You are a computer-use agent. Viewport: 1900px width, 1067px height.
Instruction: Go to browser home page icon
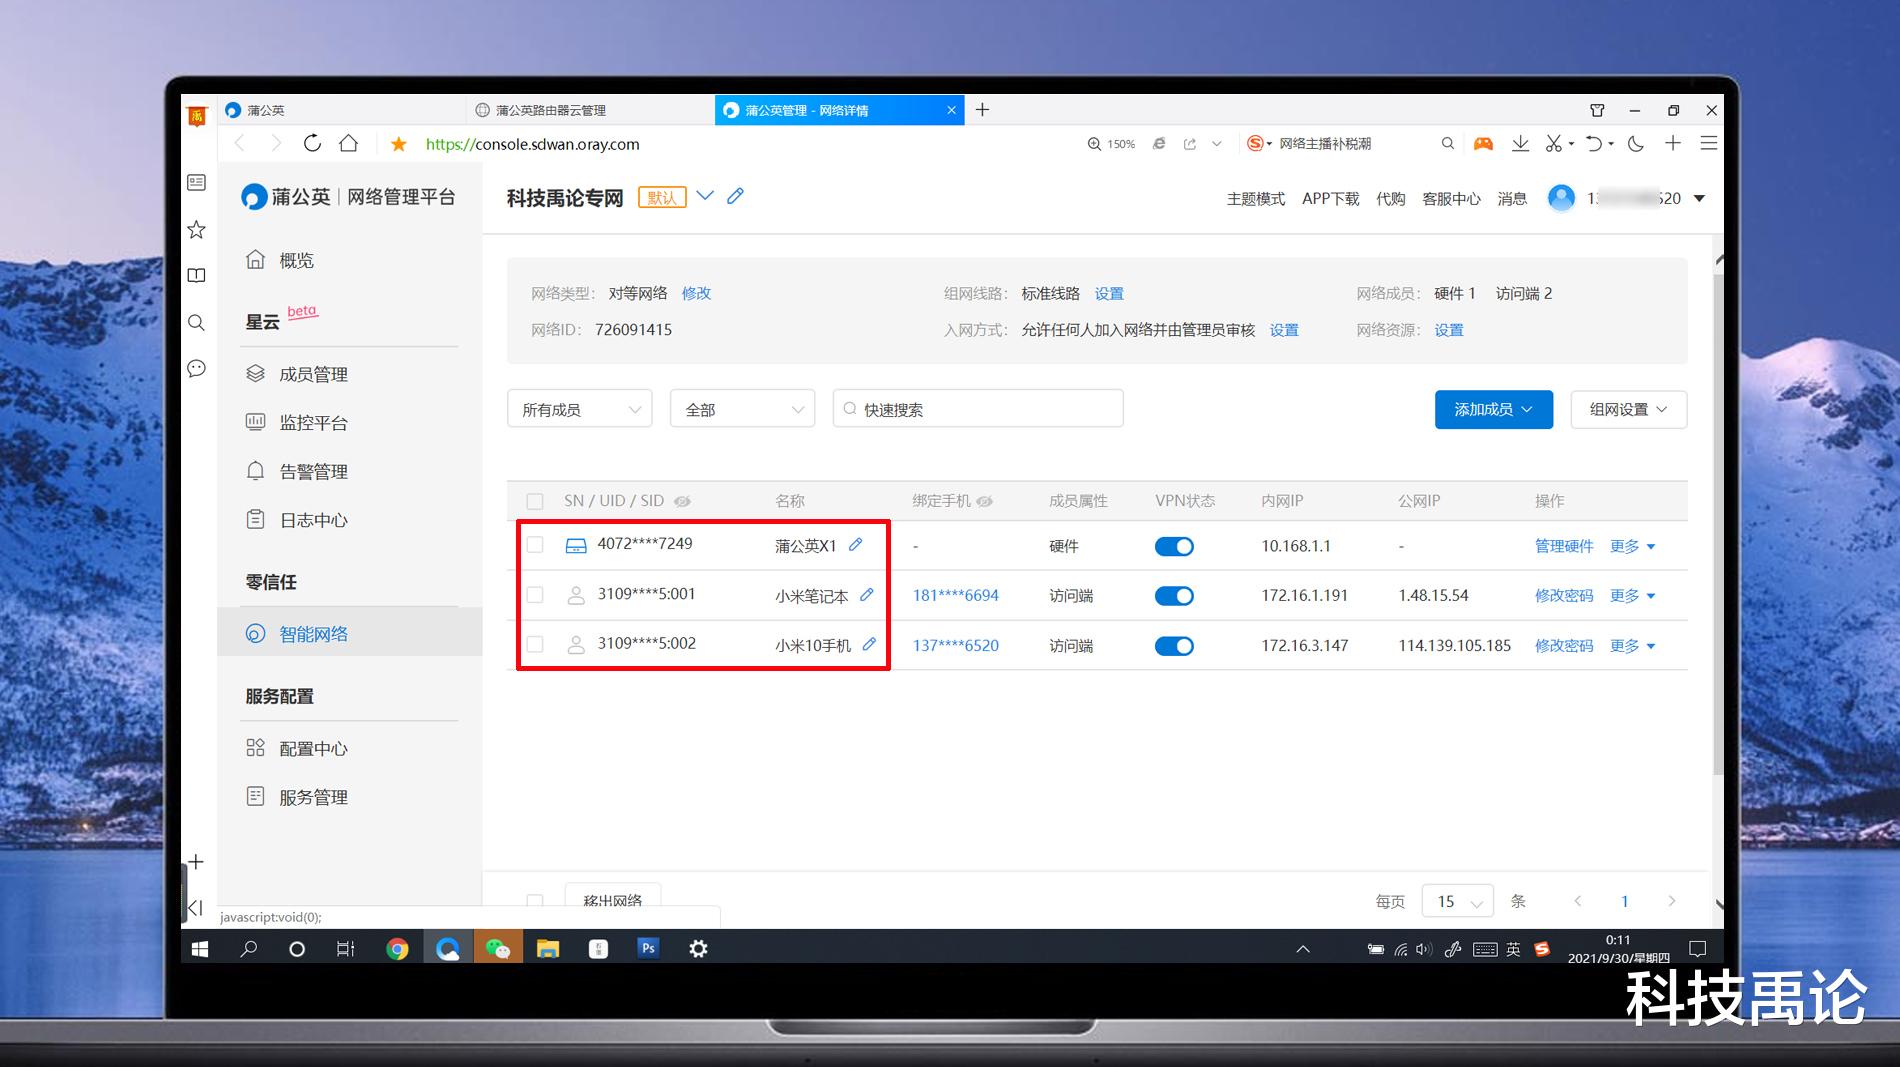point(348,143)
